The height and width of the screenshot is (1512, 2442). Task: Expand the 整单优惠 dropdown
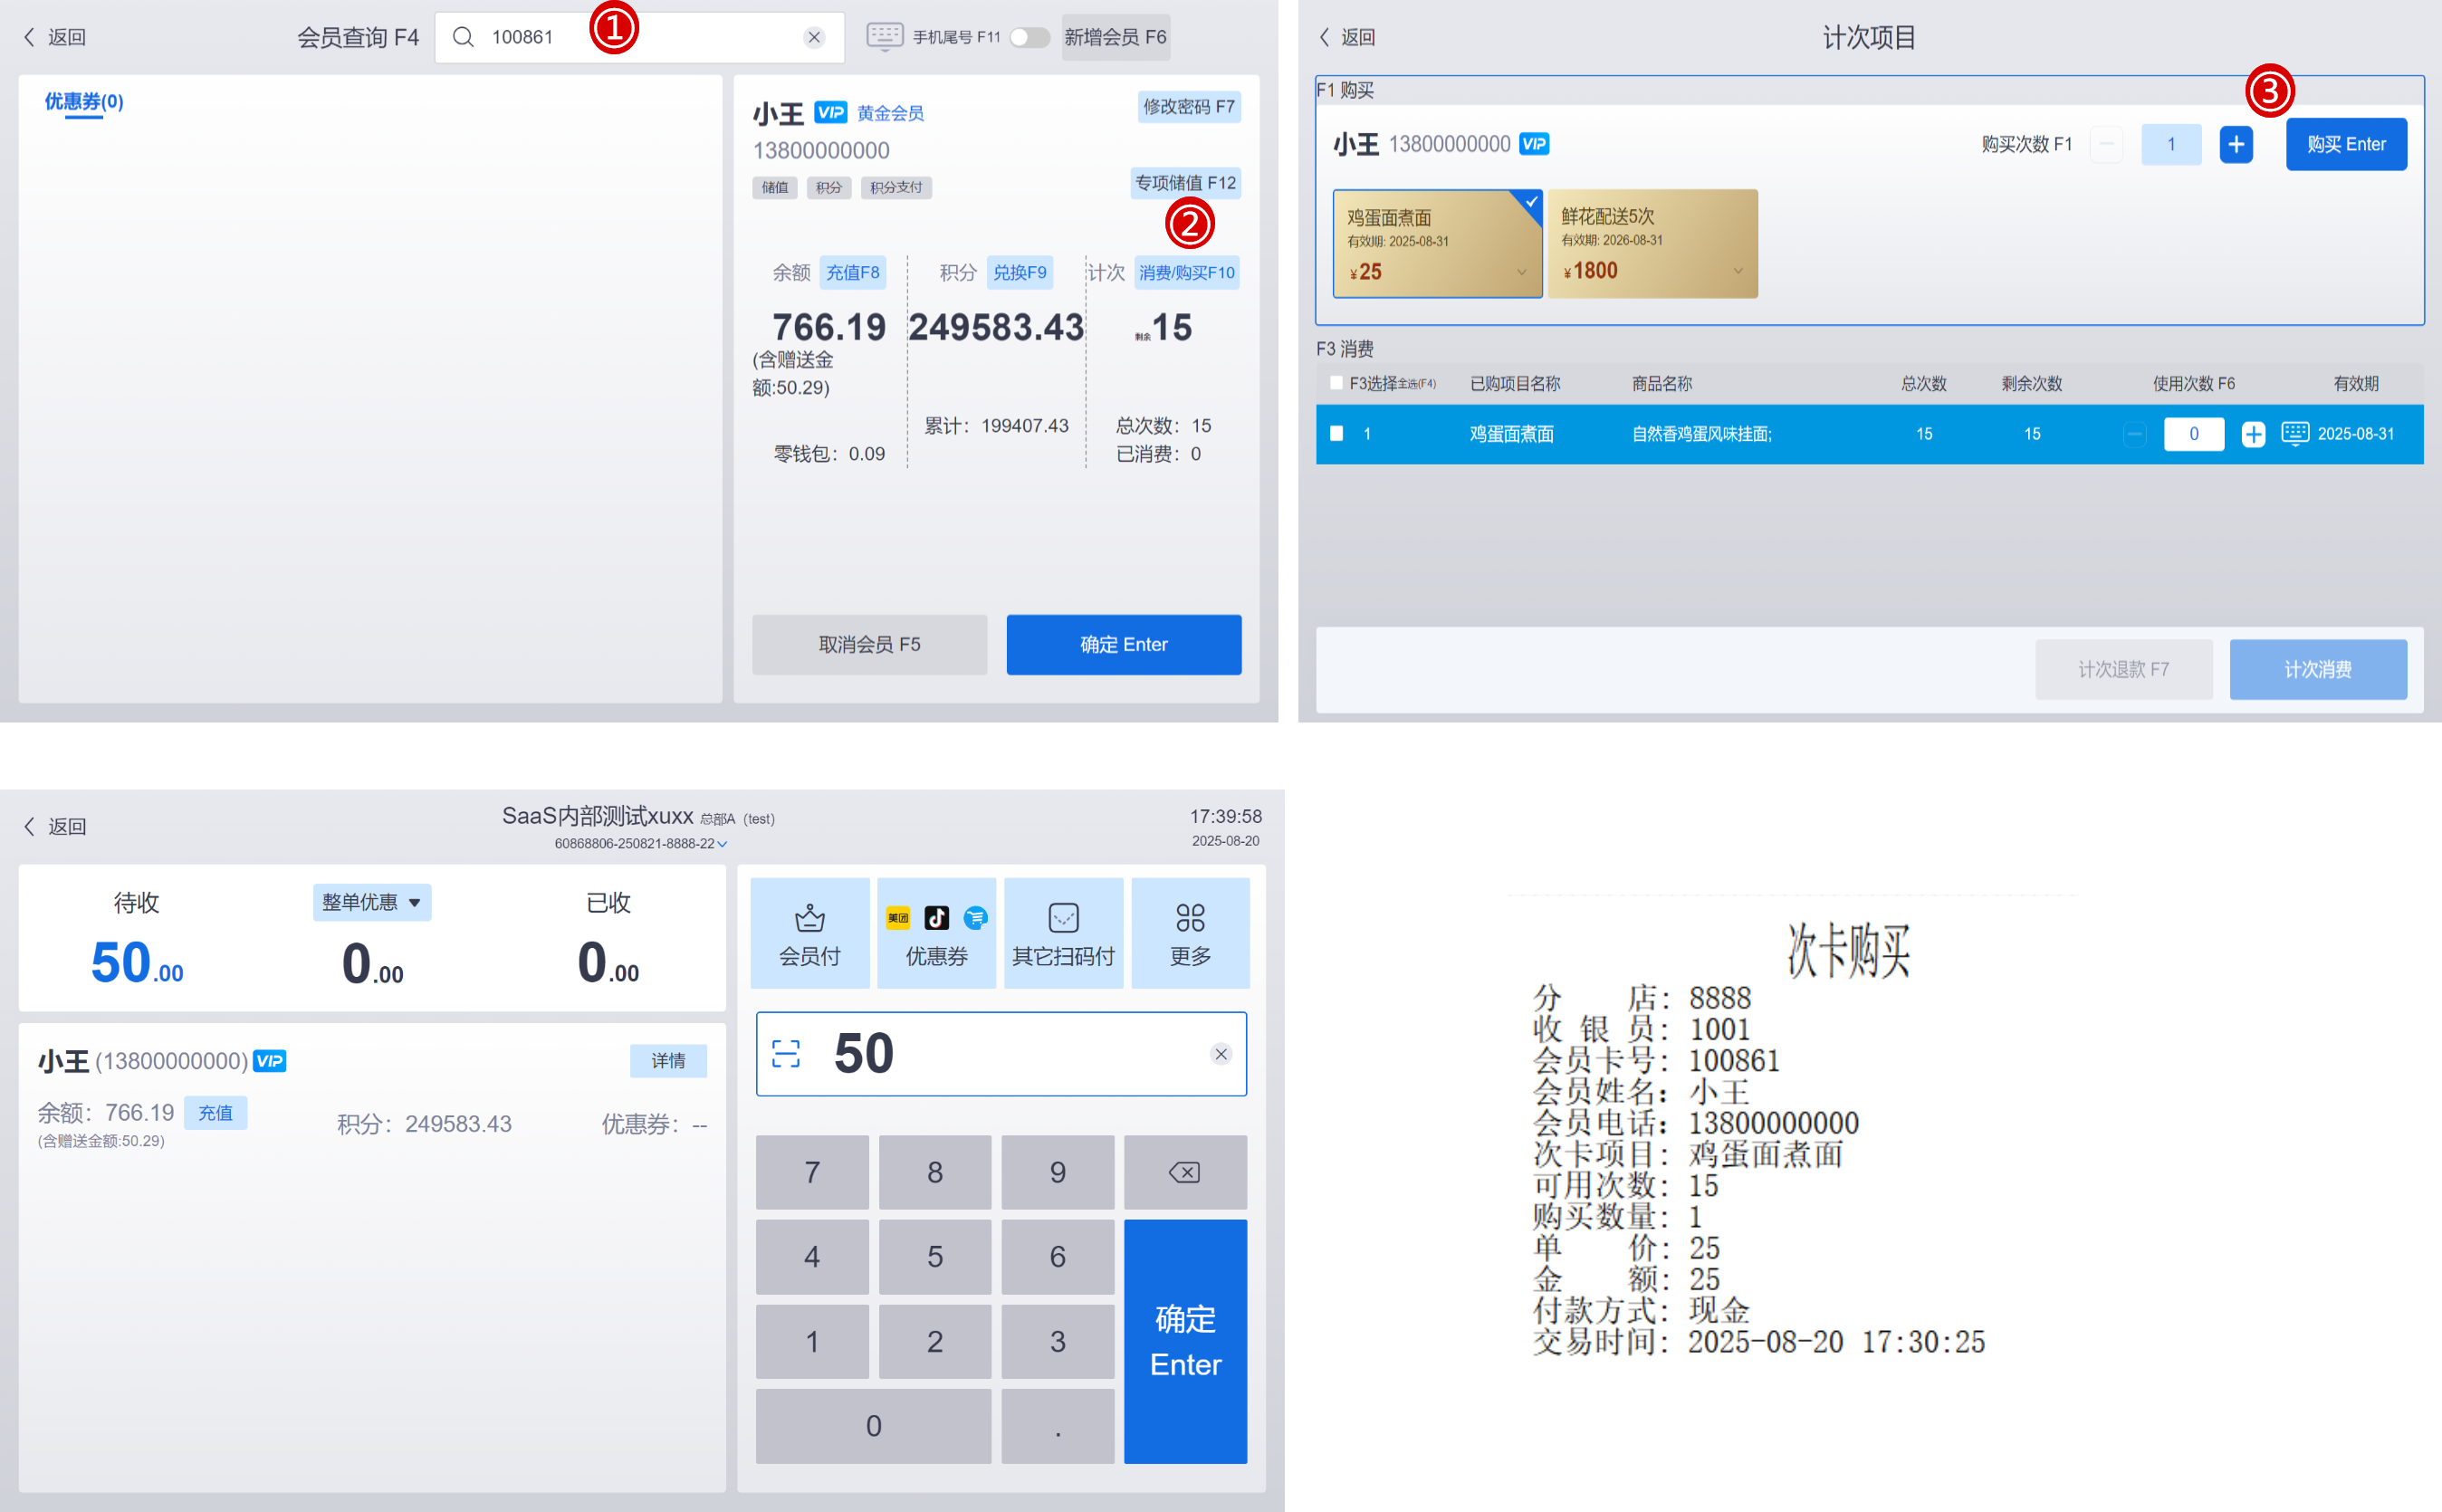[372, 902]
